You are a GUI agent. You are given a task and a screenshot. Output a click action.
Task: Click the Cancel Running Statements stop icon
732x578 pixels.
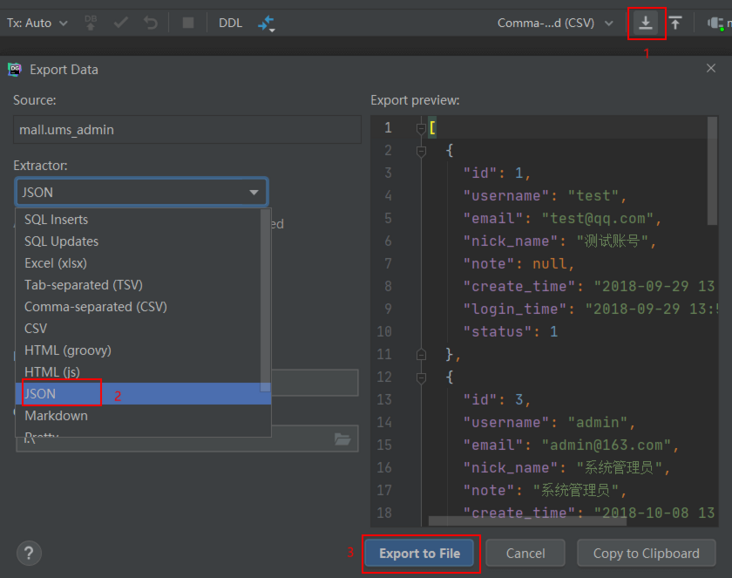pyautogui.click(x=188, y=23)
